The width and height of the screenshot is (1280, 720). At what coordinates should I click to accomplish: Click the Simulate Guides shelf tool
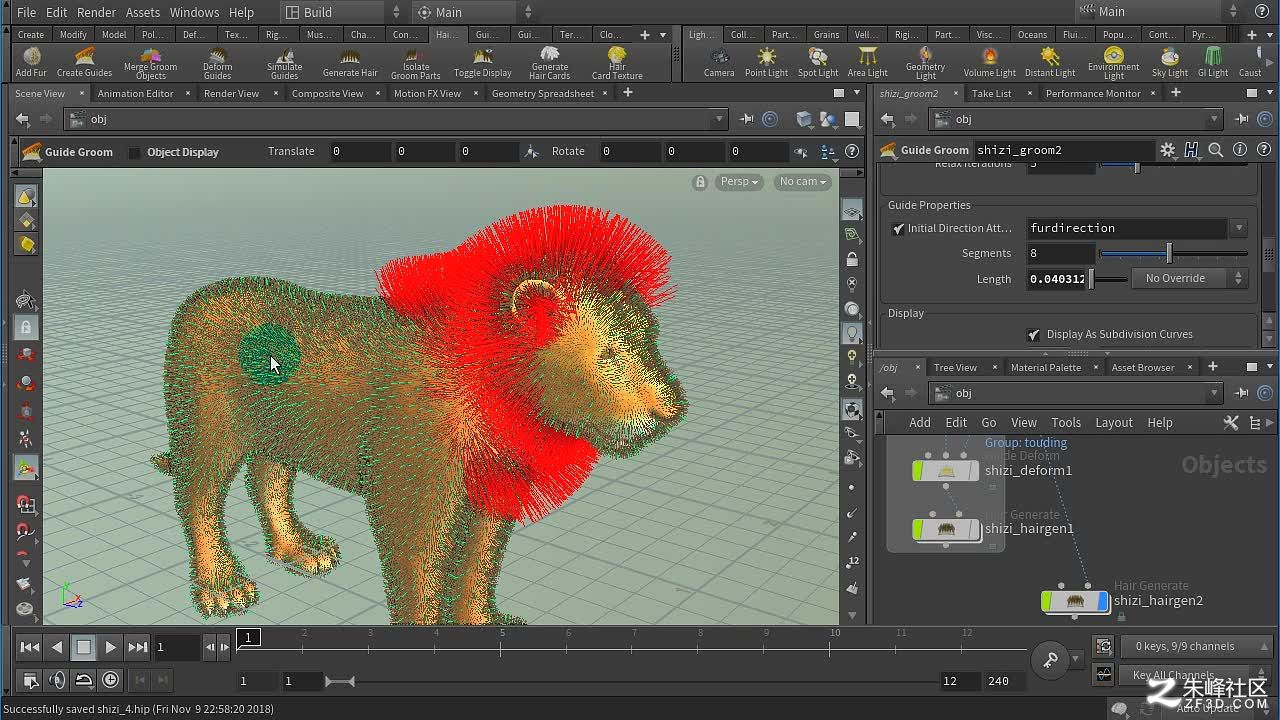click(x=284, y=63)
